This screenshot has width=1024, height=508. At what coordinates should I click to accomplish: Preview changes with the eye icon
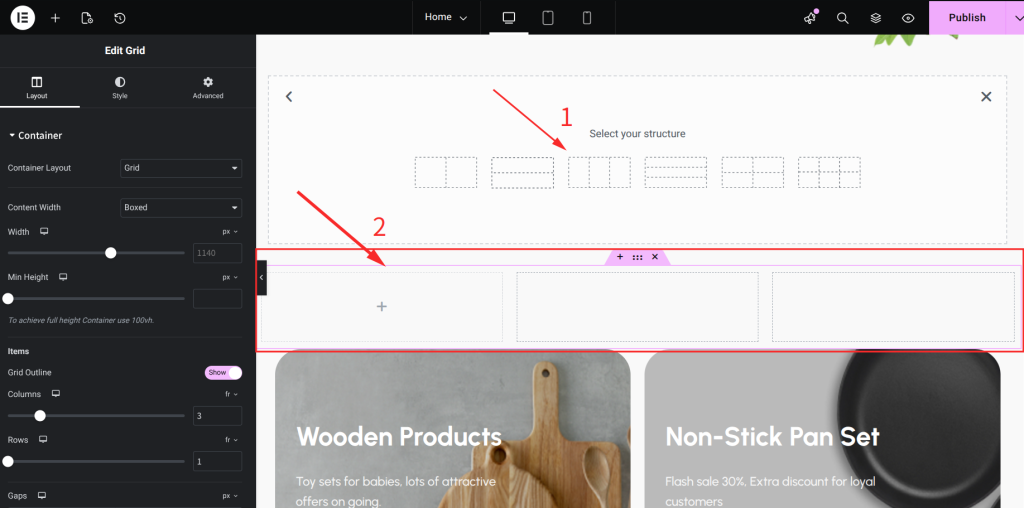coord(908,18)
